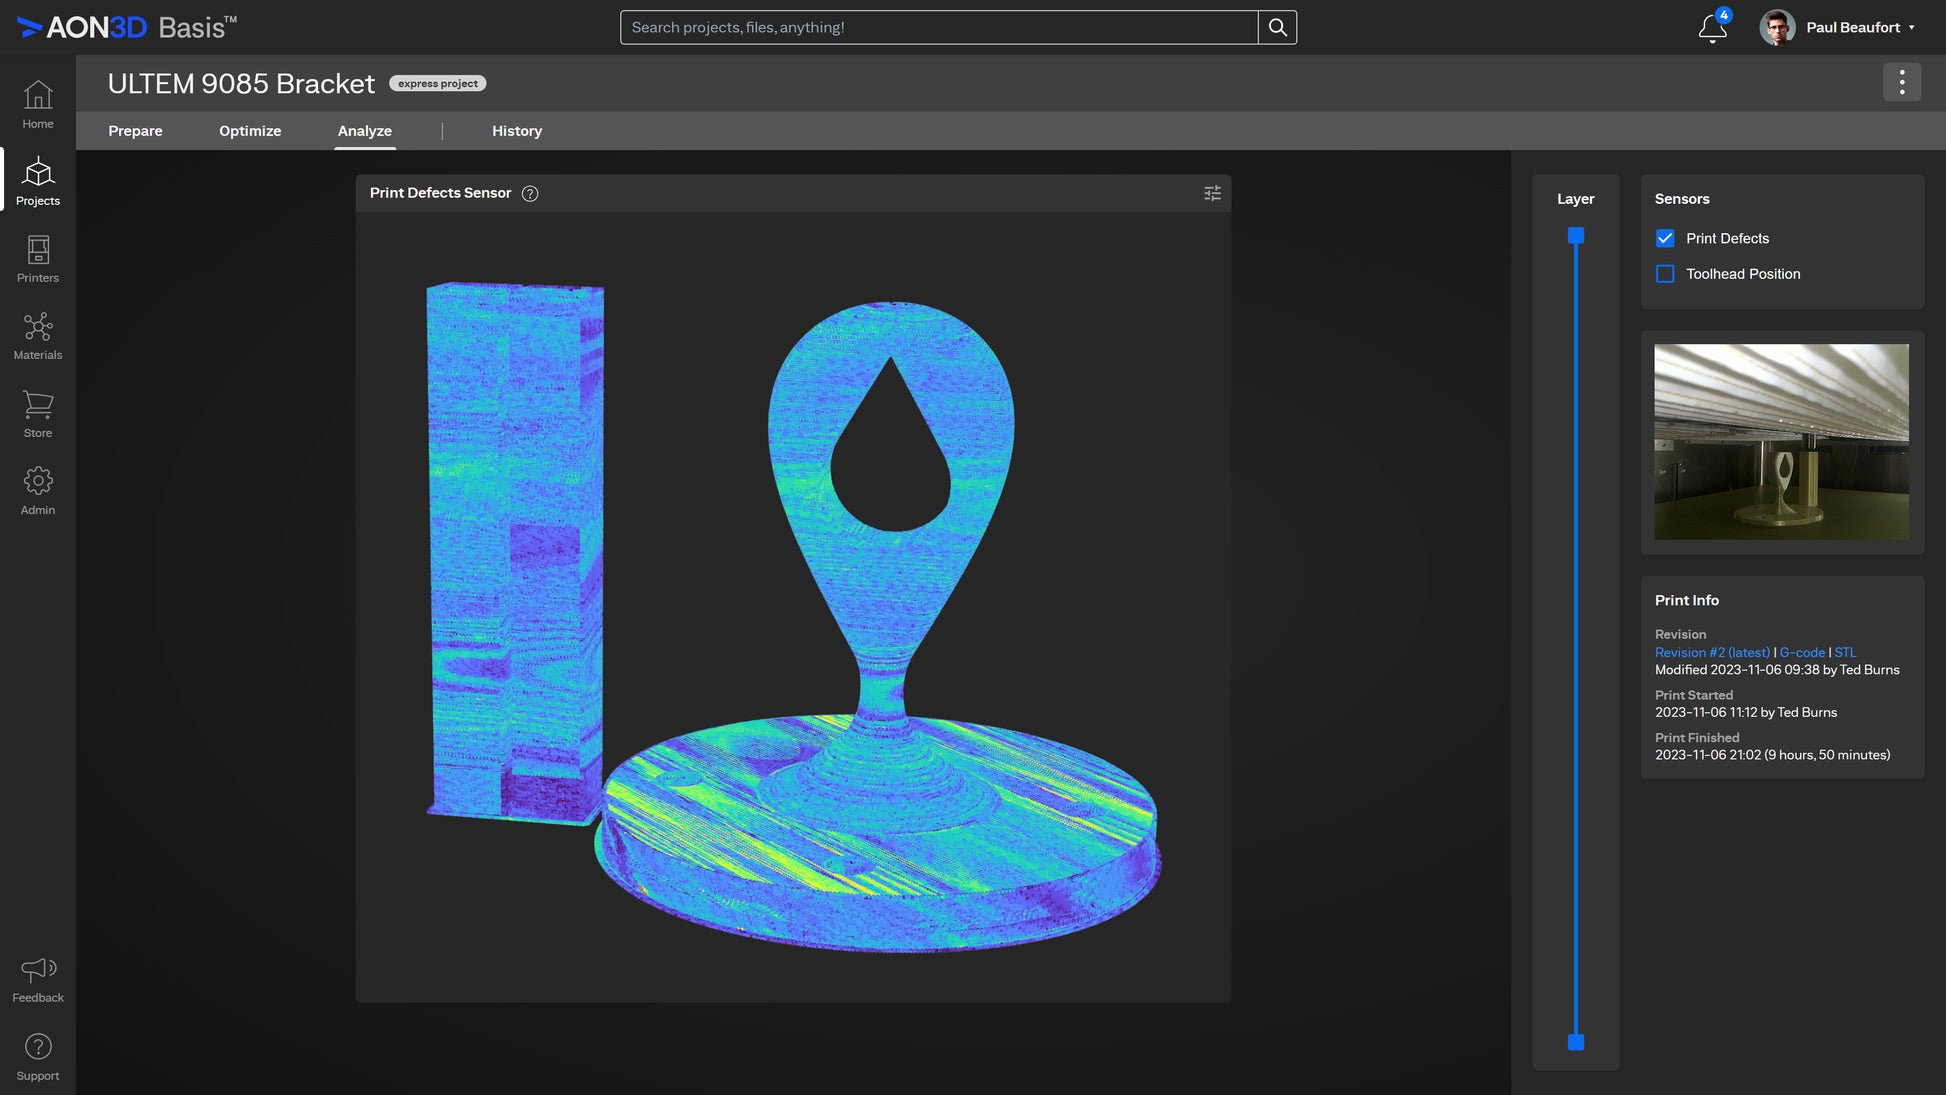Click the express project badge
Viewport: 1946px width, 1095px height.
coord(437,84)
